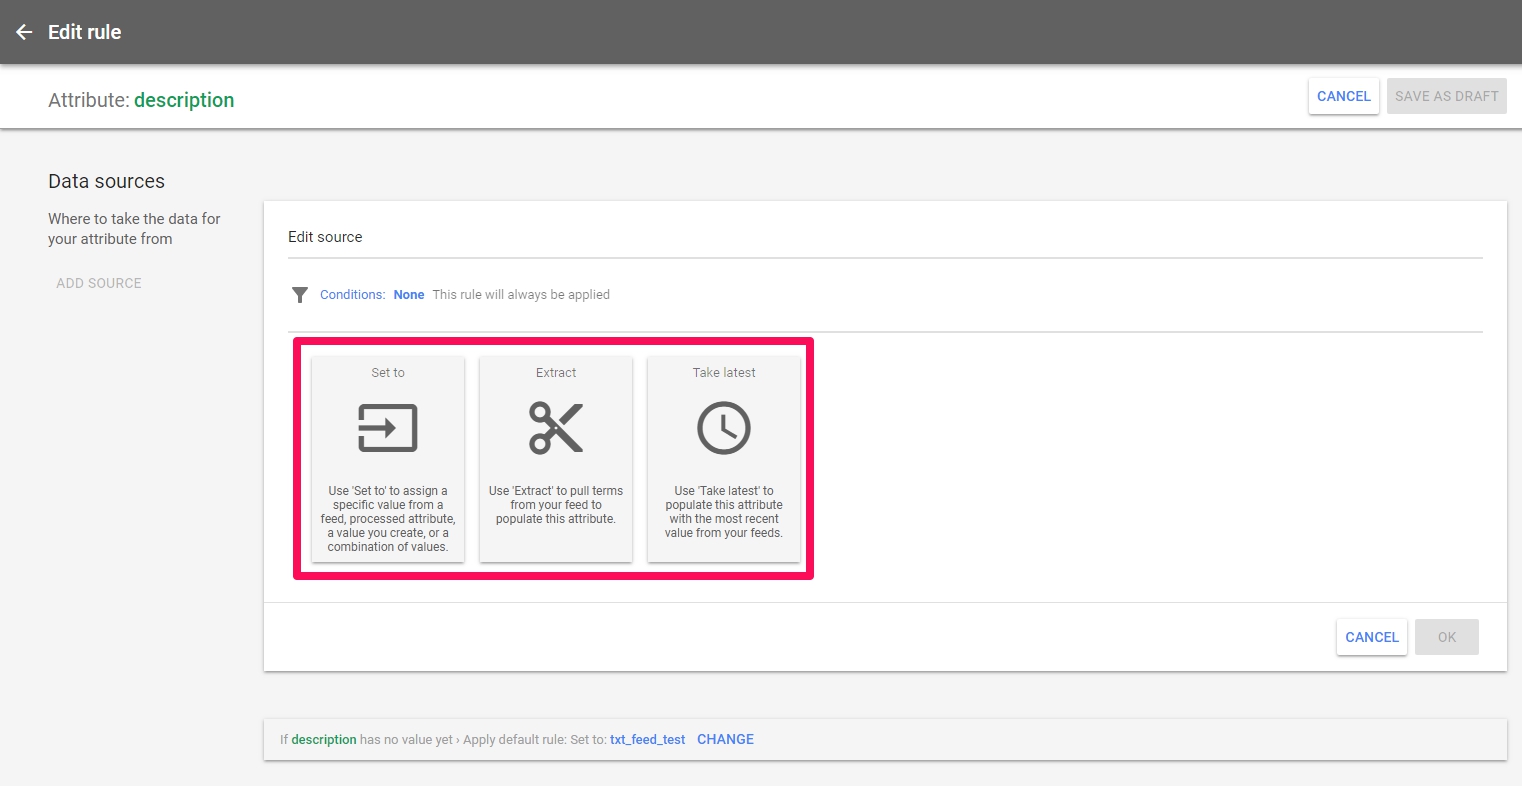
Task: Click the SAVE AS DRAFT button
Action: [x=1446, y=96]
